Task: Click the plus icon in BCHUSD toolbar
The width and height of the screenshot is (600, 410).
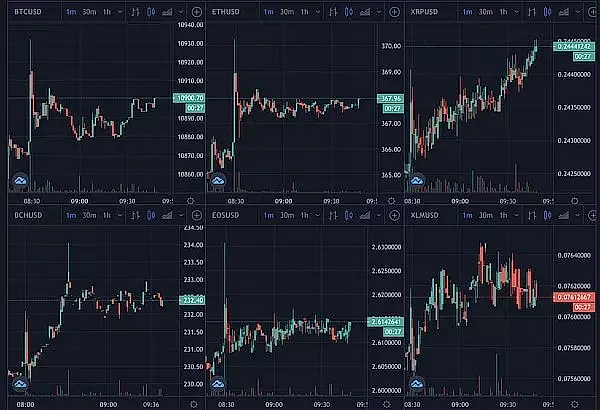Action: pyautogui.click(x=197, y=216)
